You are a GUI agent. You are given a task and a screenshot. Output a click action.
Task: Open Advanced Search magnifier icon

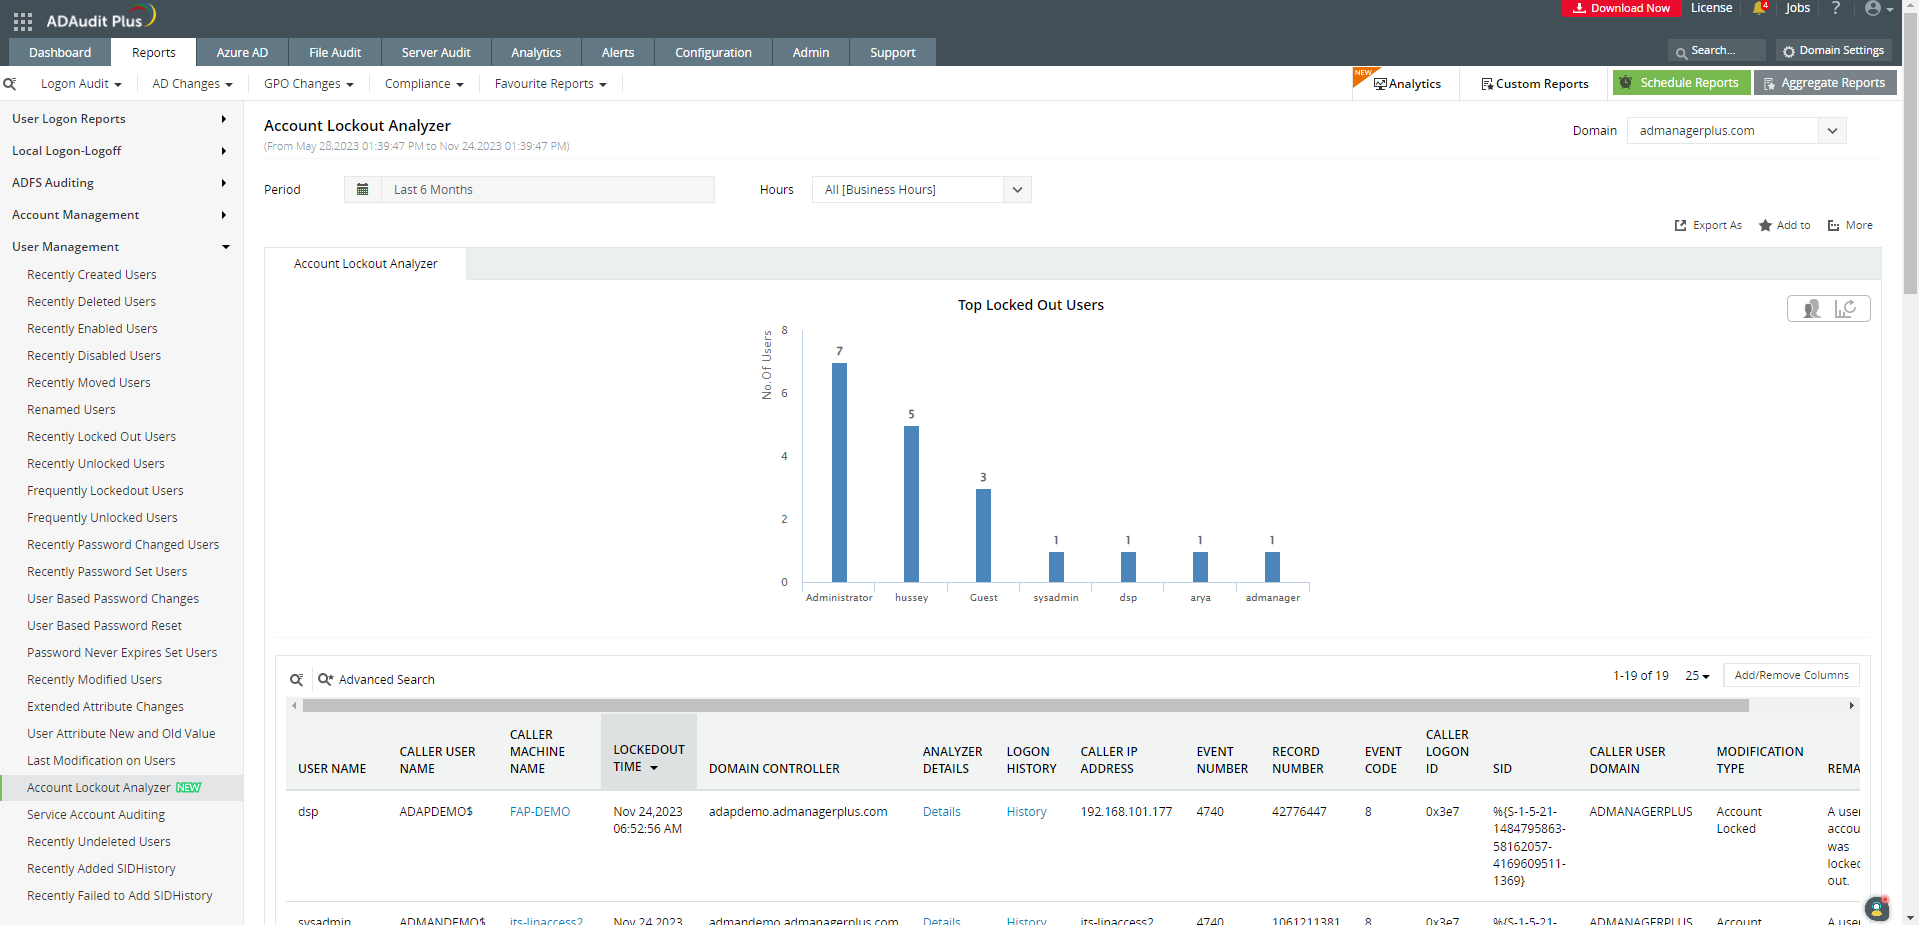[325, 680]
